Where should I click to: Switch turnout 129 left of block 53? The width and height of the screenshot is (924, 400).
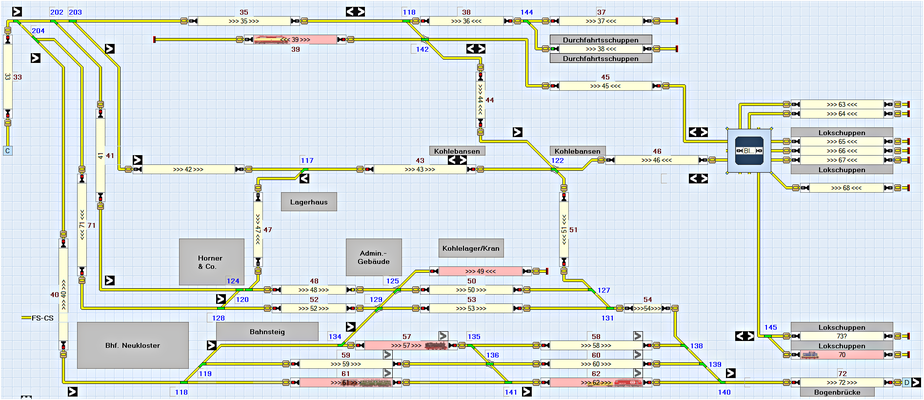pos(379,308)
